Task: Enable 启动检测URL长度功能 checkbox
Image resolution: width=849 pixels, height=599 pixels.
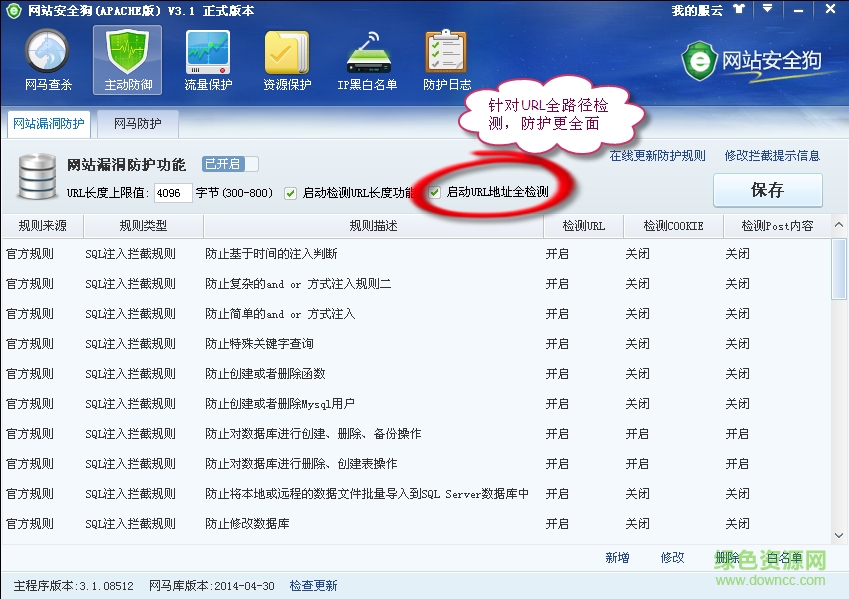Action: (x=290, y=193)
